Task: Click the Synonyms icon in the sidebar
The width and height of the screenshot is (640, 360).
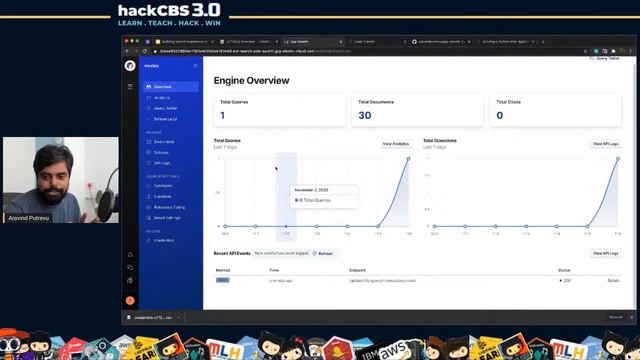Action: pyautogui.click(x=149, y=186)
